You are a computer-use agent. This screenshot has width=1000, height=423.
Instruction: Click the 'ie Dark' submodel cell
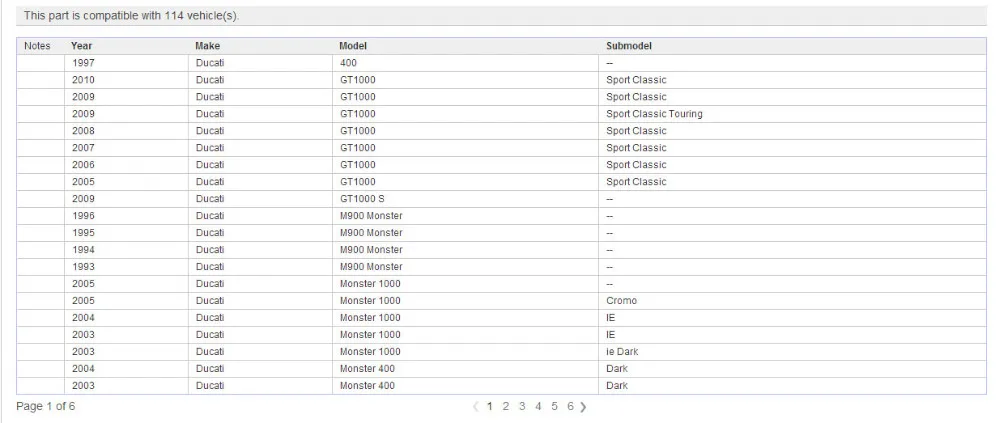(x=622, y=352)
